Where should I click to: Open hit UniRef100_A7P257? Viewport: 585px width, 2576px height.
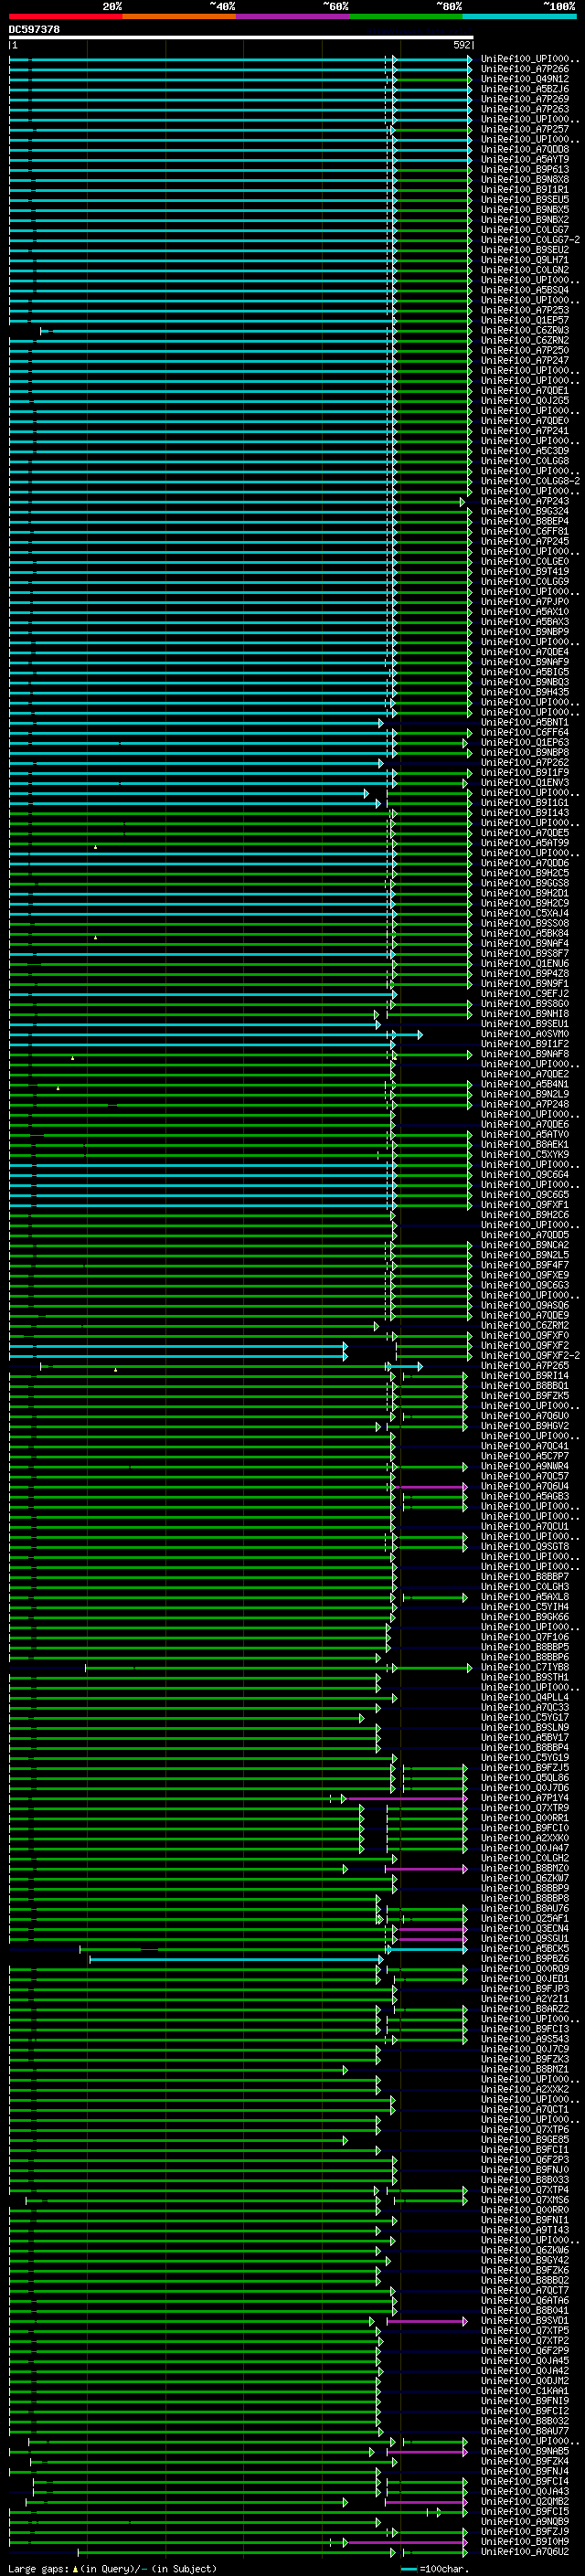click(525, 130)
